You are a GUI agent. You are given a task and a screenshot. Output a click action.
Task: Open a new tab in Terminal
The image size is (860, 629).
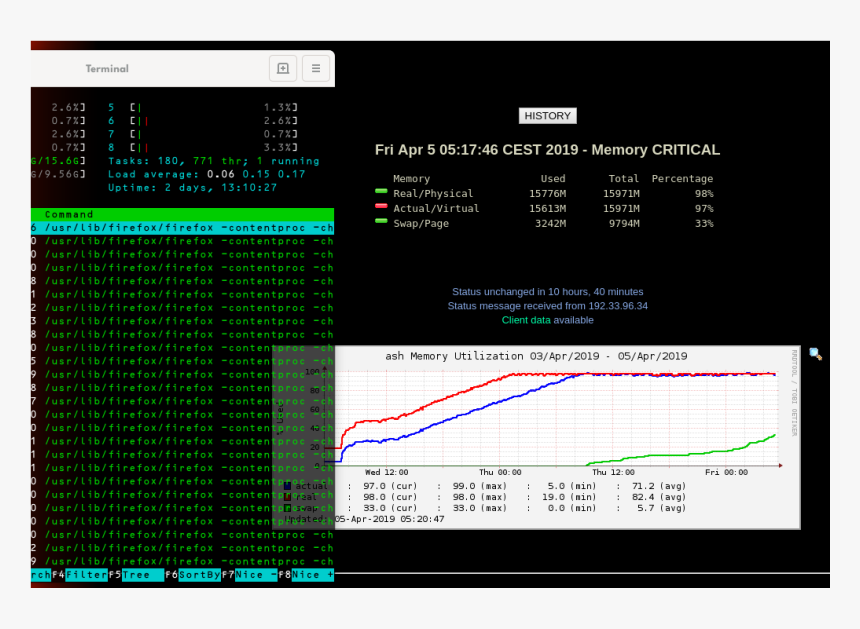pyautogui.click(x=283, y=69)
